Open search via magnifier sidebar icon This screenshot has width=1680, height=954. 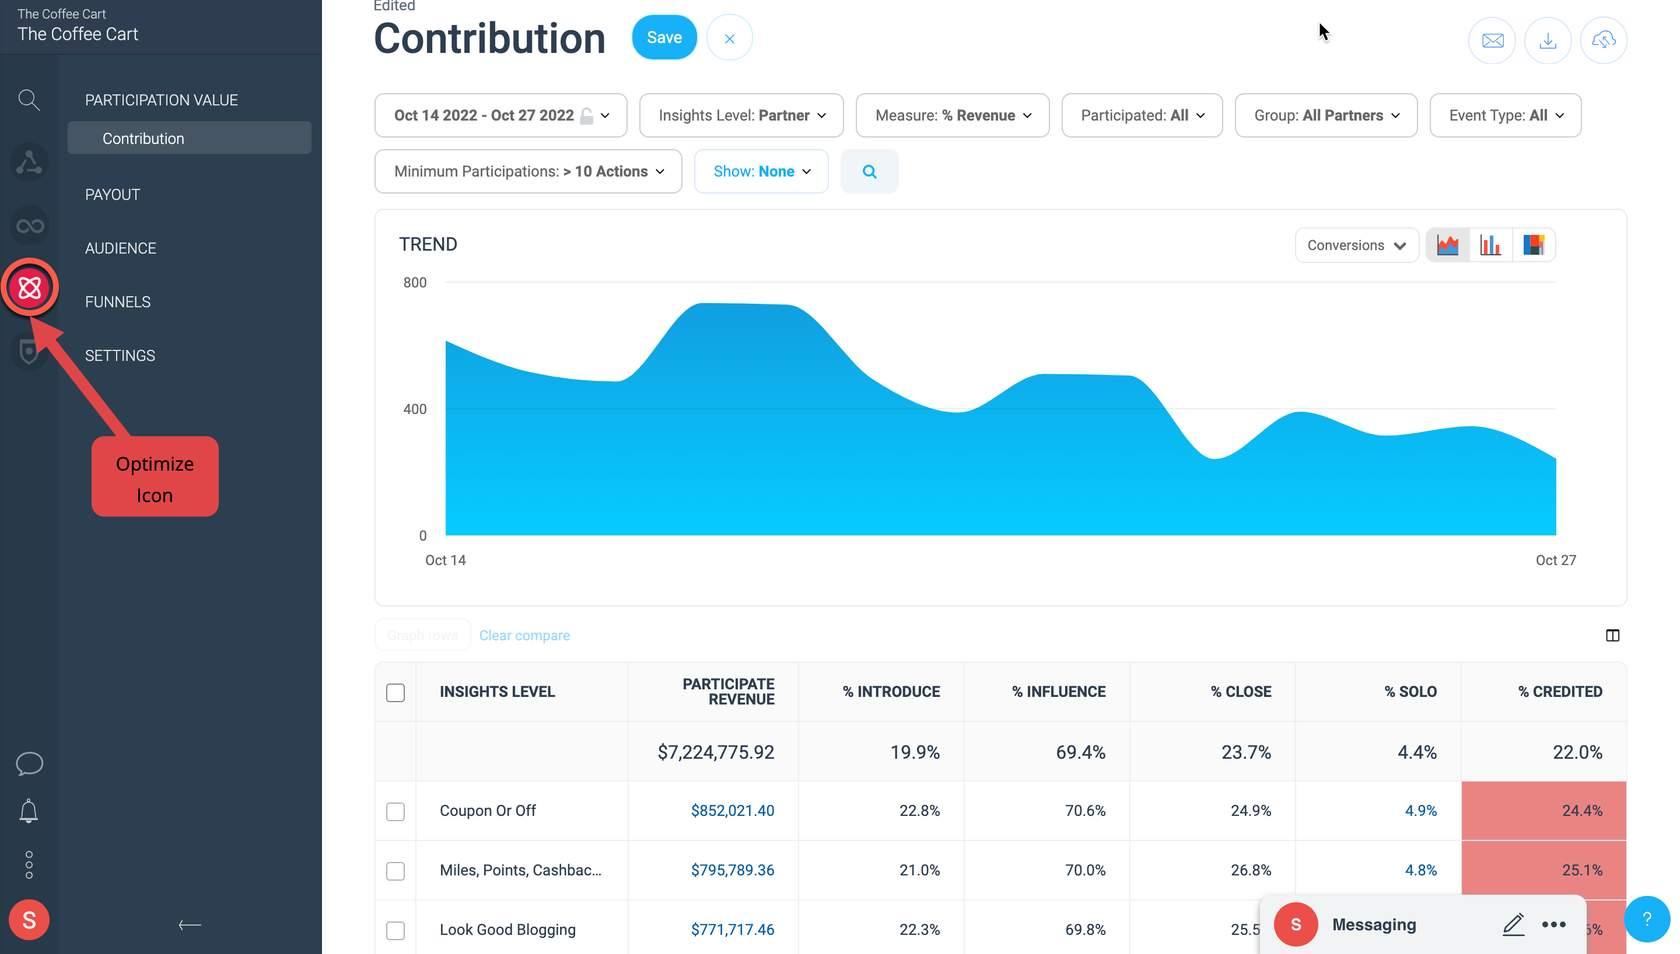29,100
